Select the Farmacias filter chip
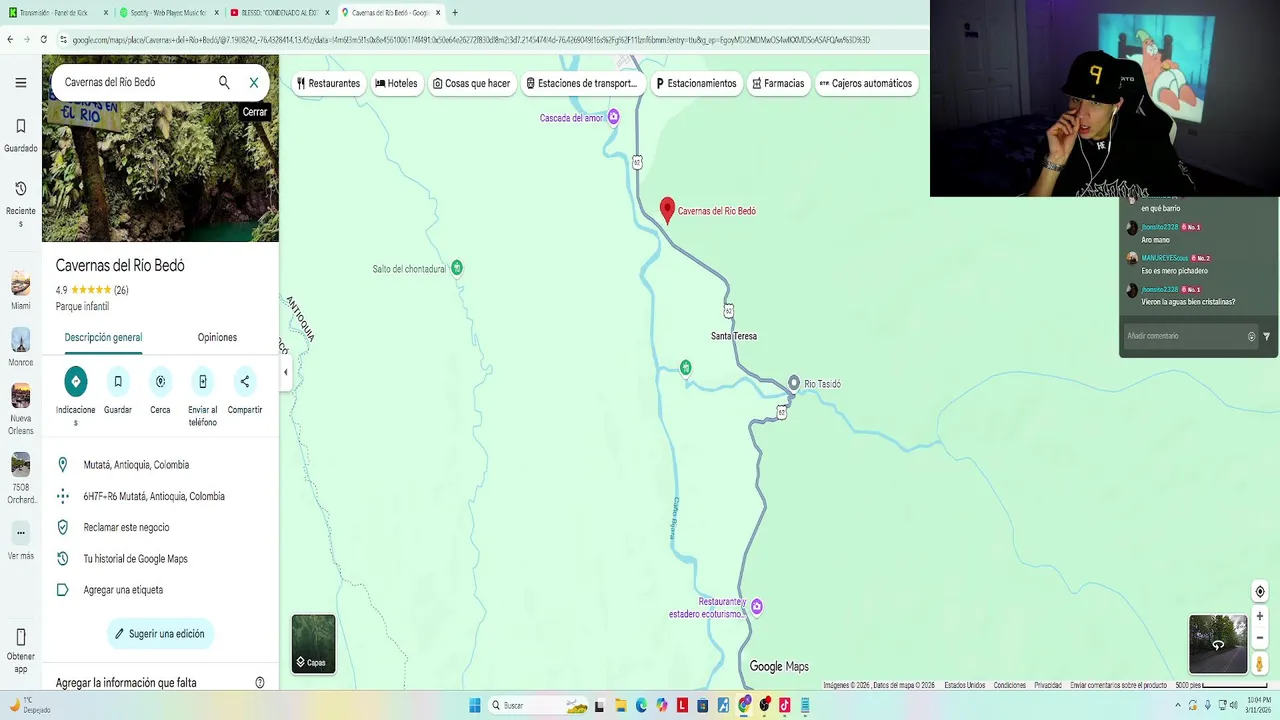The width and height of the screenshot is (1280, 720). pyautogui.click(x=778, y=84)
